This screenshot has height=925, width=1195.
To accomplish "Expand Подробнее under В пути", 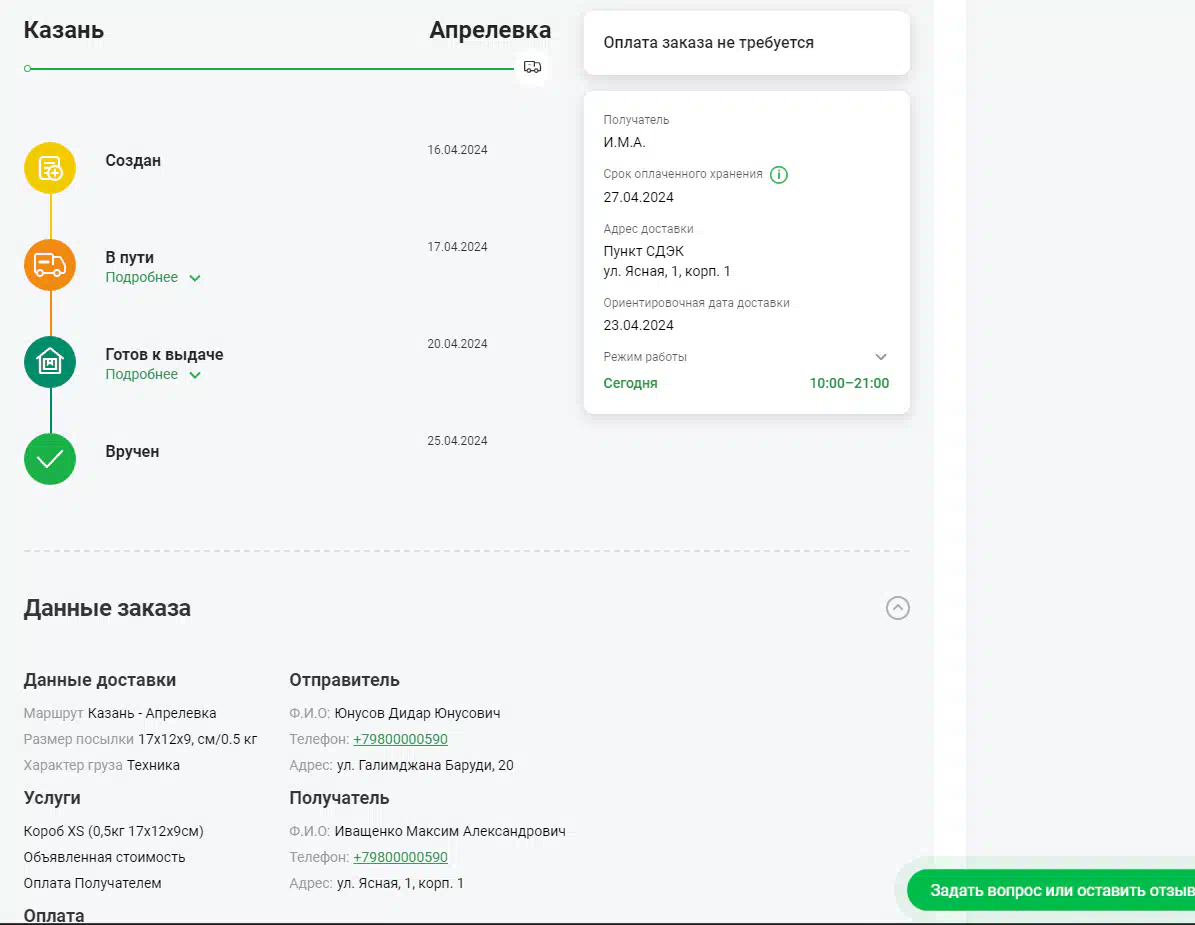I will [153, 278].
